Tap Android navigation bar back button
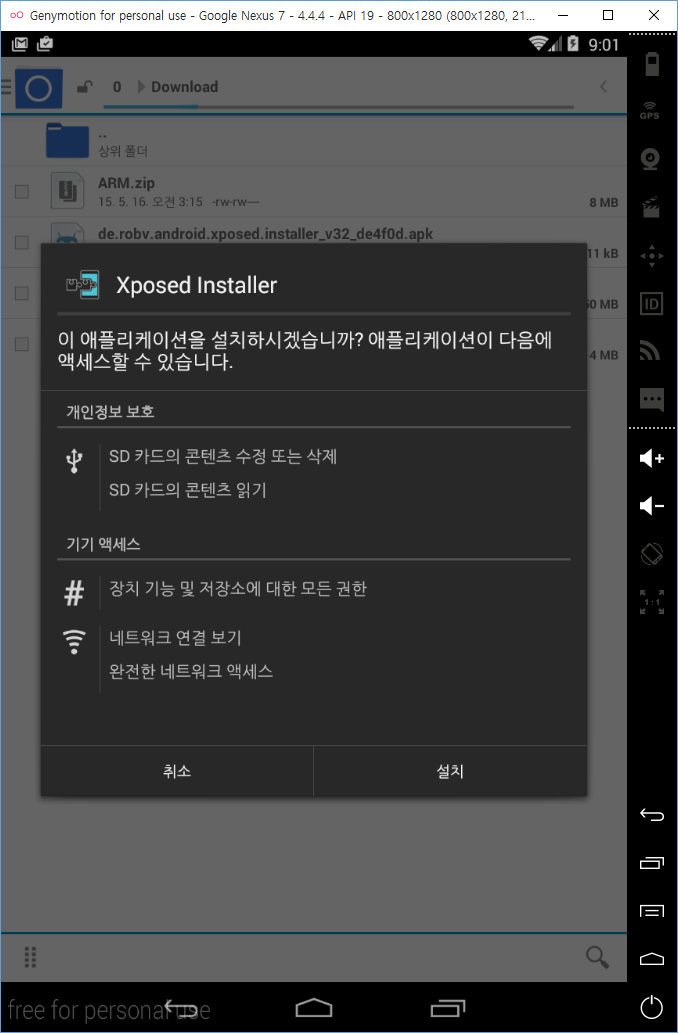 coord(179,1007)
